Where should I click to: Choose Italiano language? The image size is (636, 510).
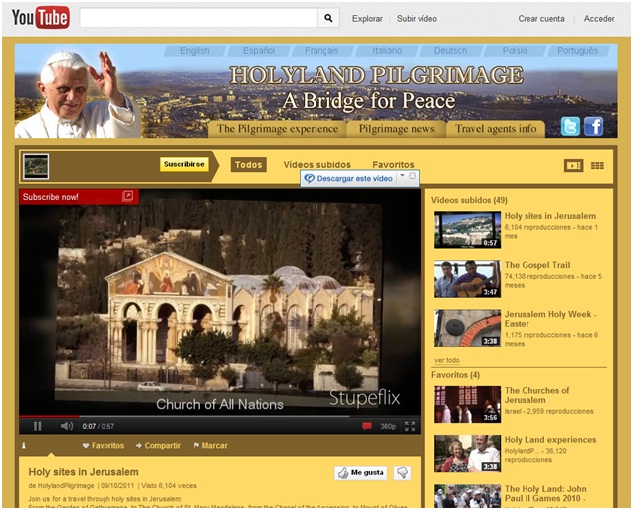click(x=387, y=51)
